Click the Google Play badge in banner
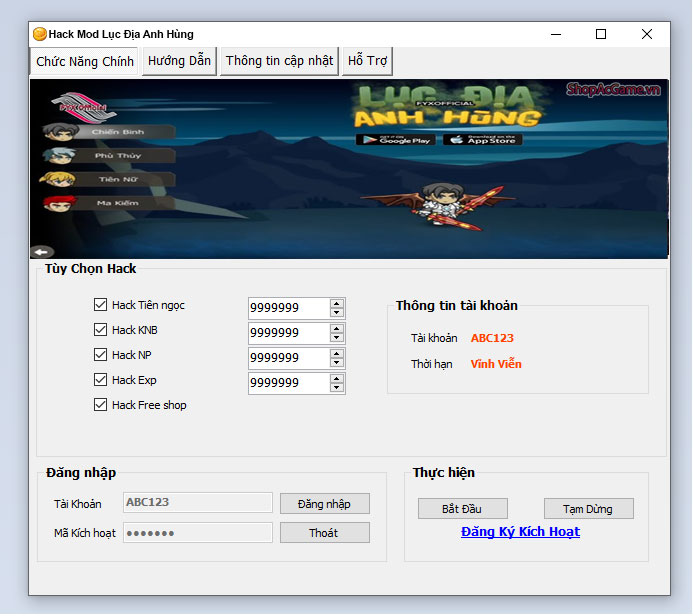 pyautogui.click(x=396, y=140)
